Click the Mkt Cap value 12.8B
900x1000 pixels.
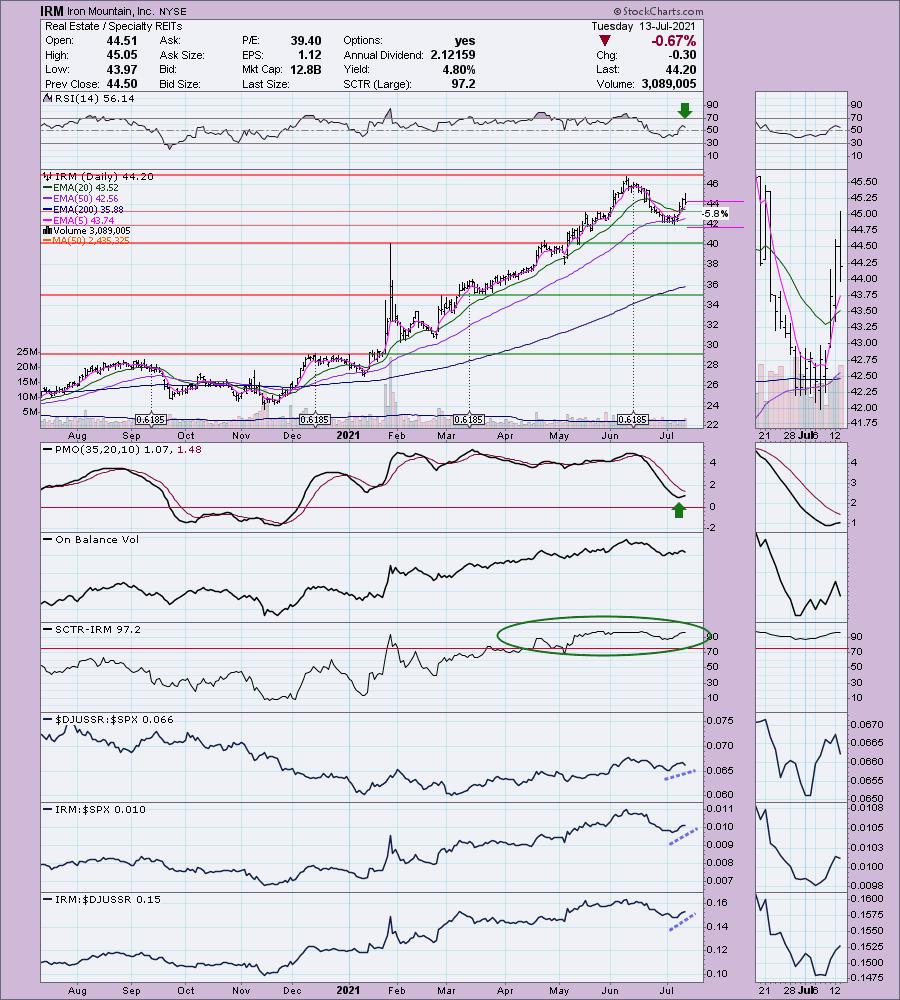coord(306,70)
